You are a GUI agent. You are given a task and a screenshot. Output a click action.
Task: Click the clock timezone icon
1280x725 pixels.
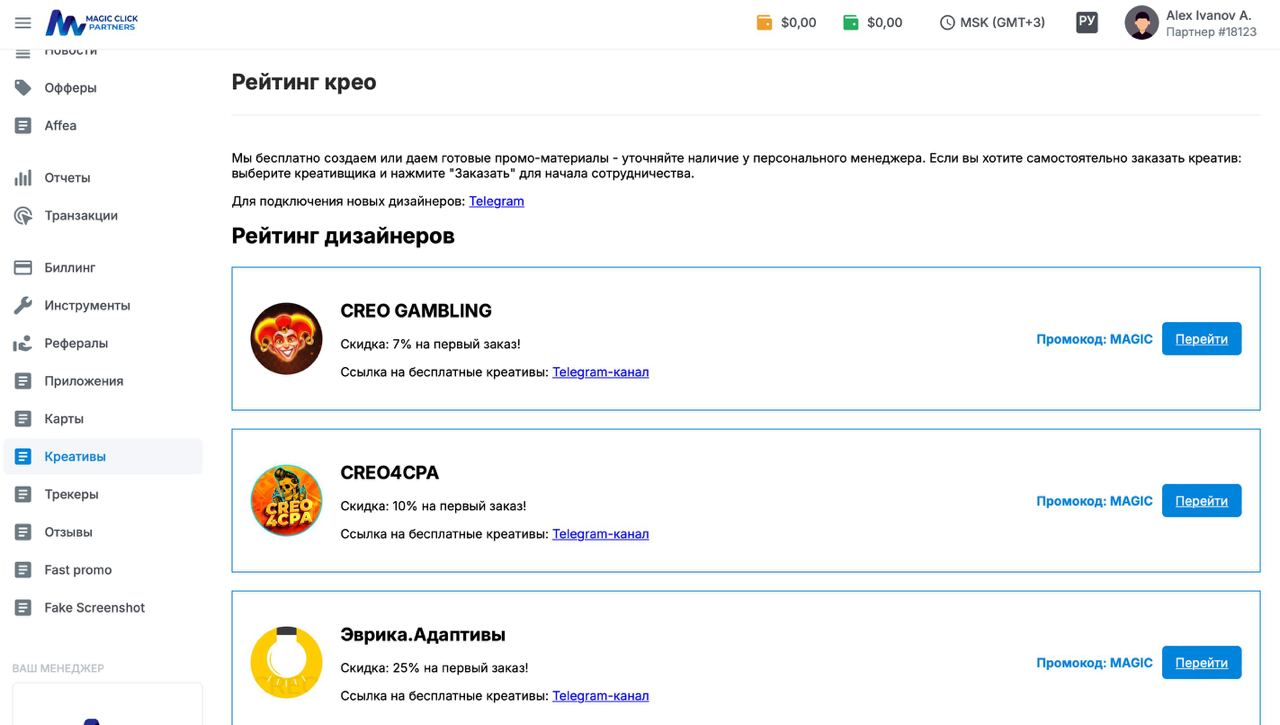pyautogui.click(x=947, y=22)
